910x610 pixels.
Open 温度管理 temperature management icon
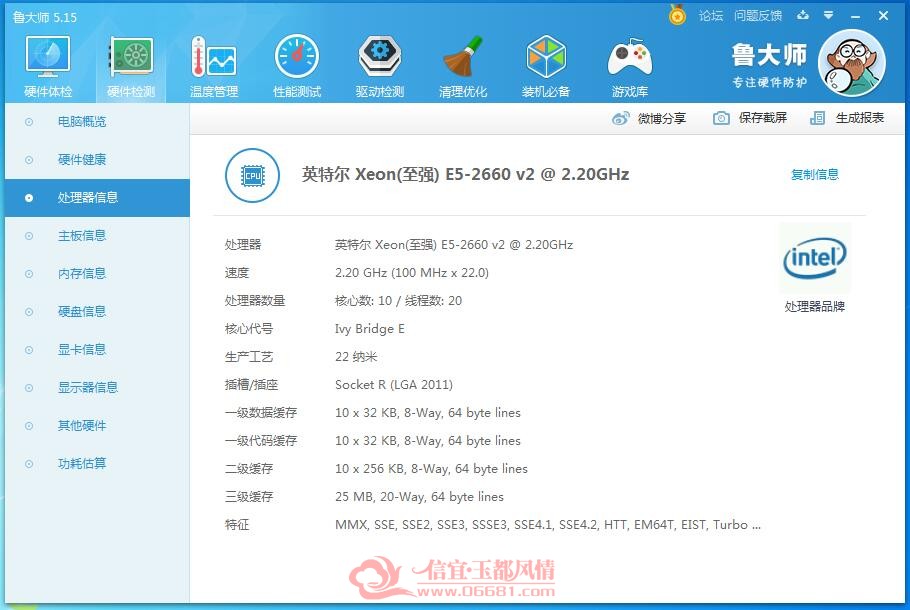pos(214,56)
